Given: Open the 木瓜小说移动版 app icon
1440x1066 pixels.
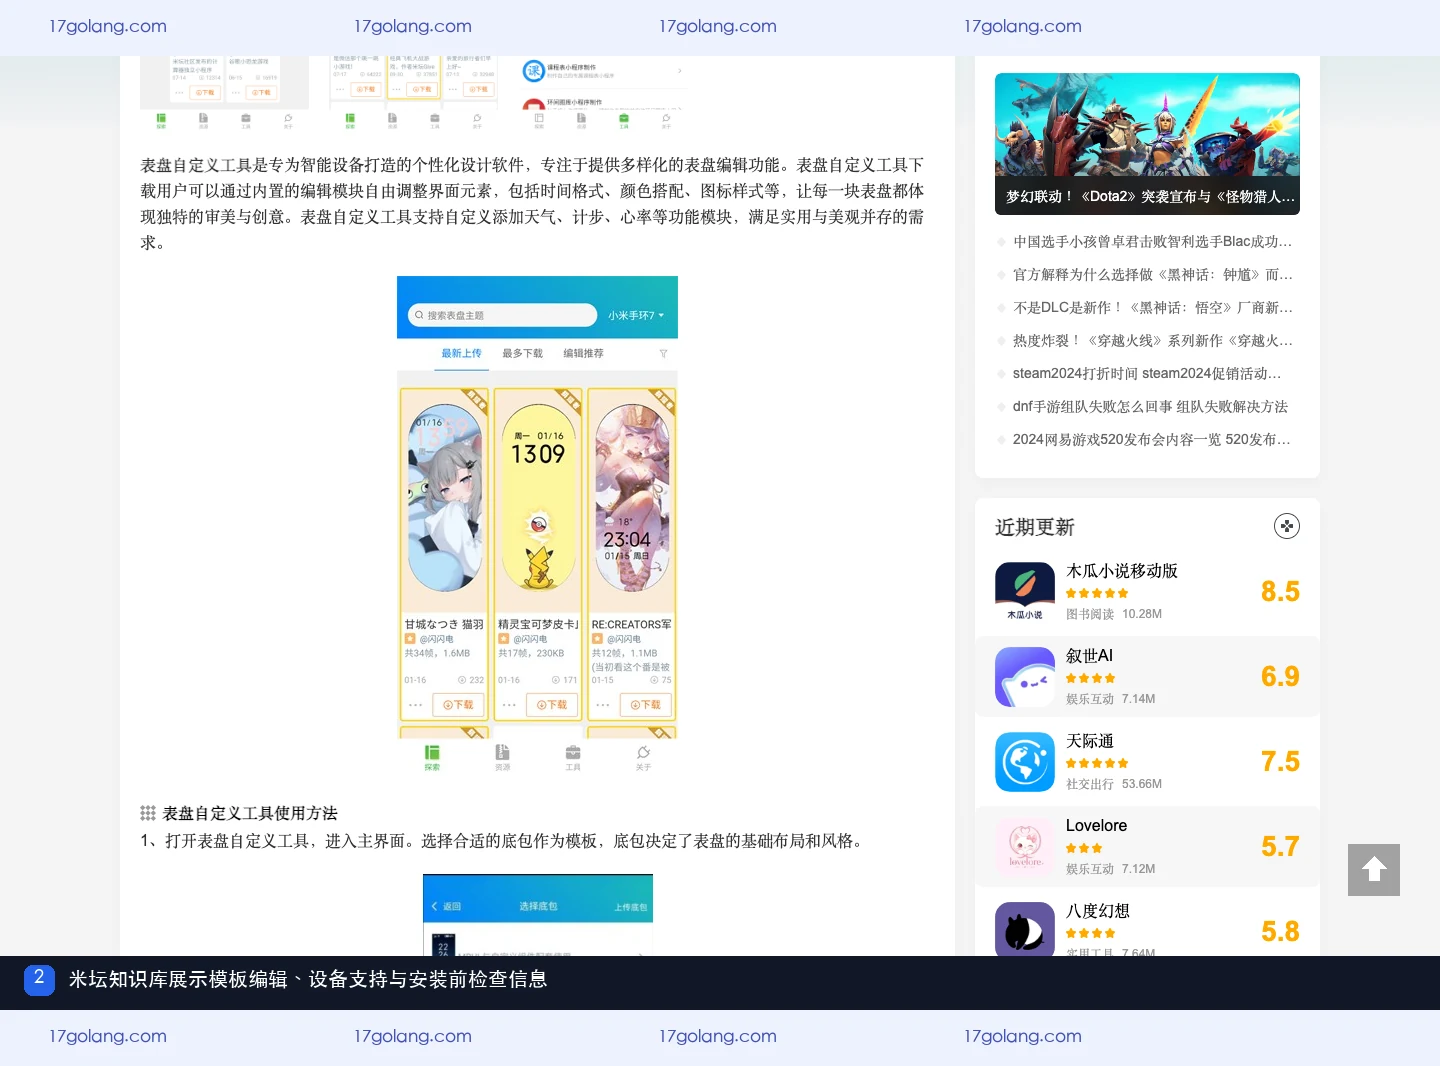Looking at the screenshot, I should pyautogui.click(x=1025, y=592).
